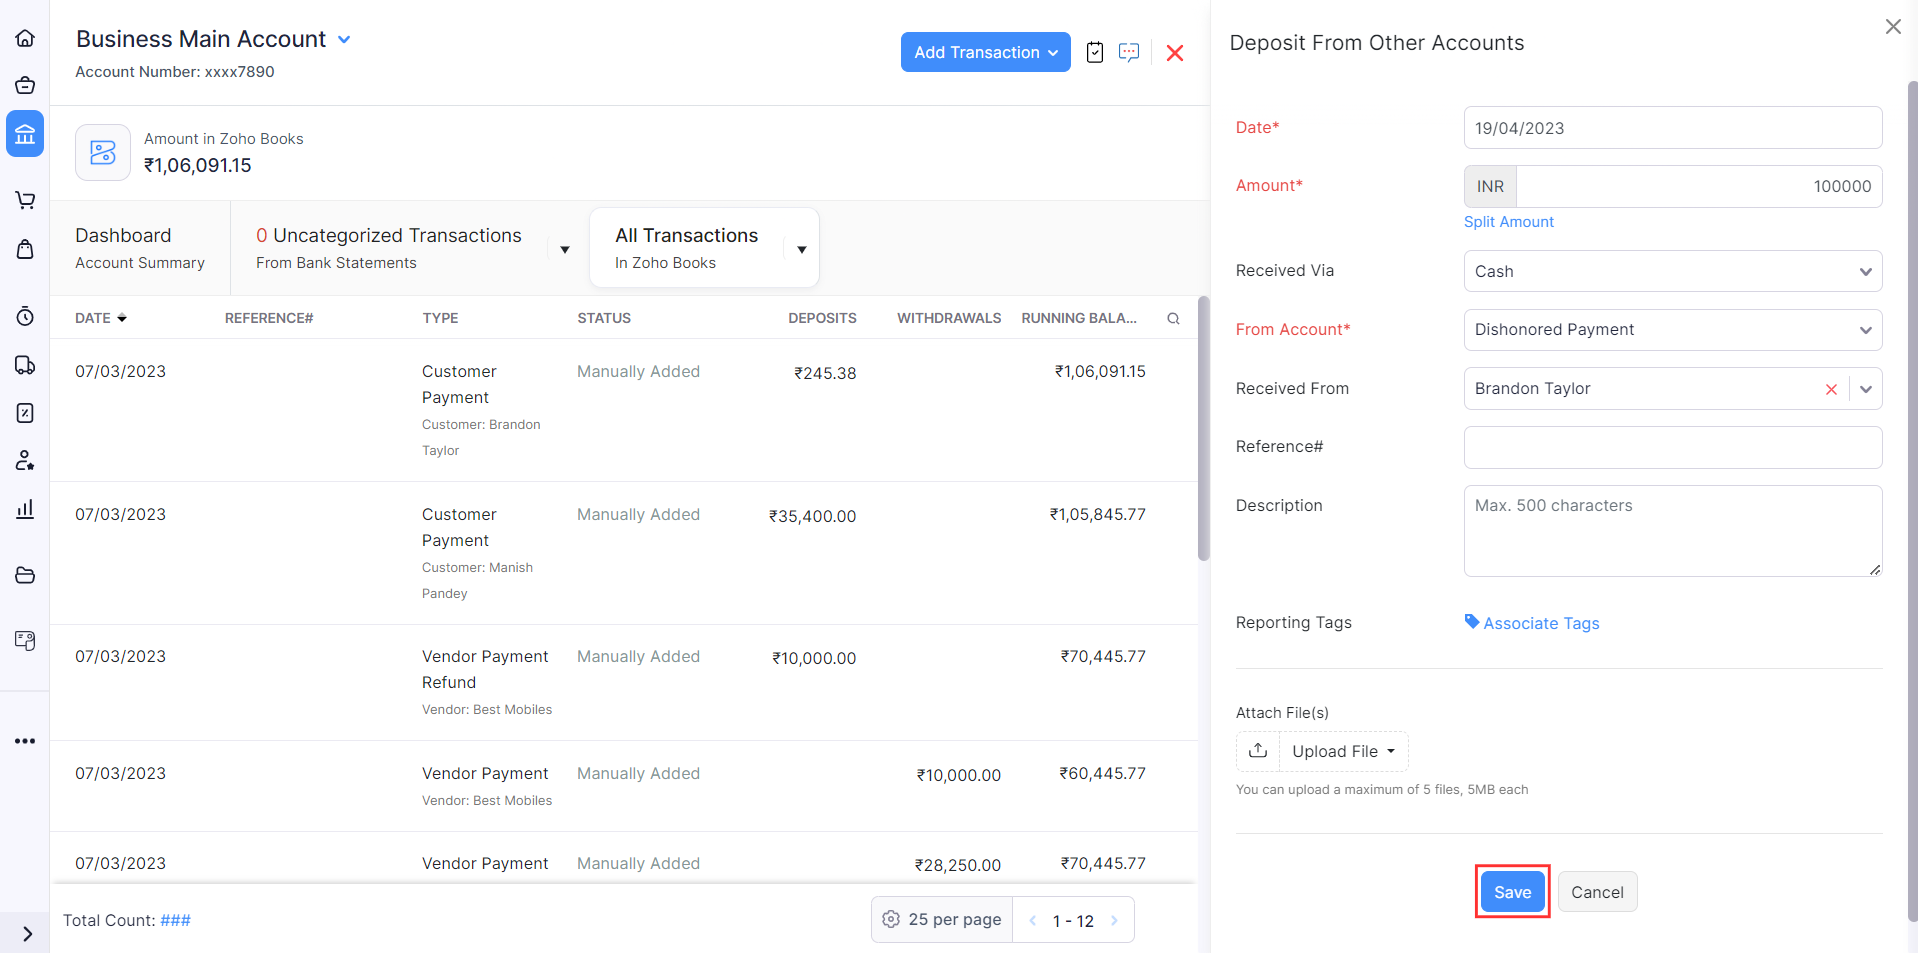Viewport: 1918px width, 953px height.
Task: Clear Brandon Taylor from Received From field
Action: coord(1831,389)
